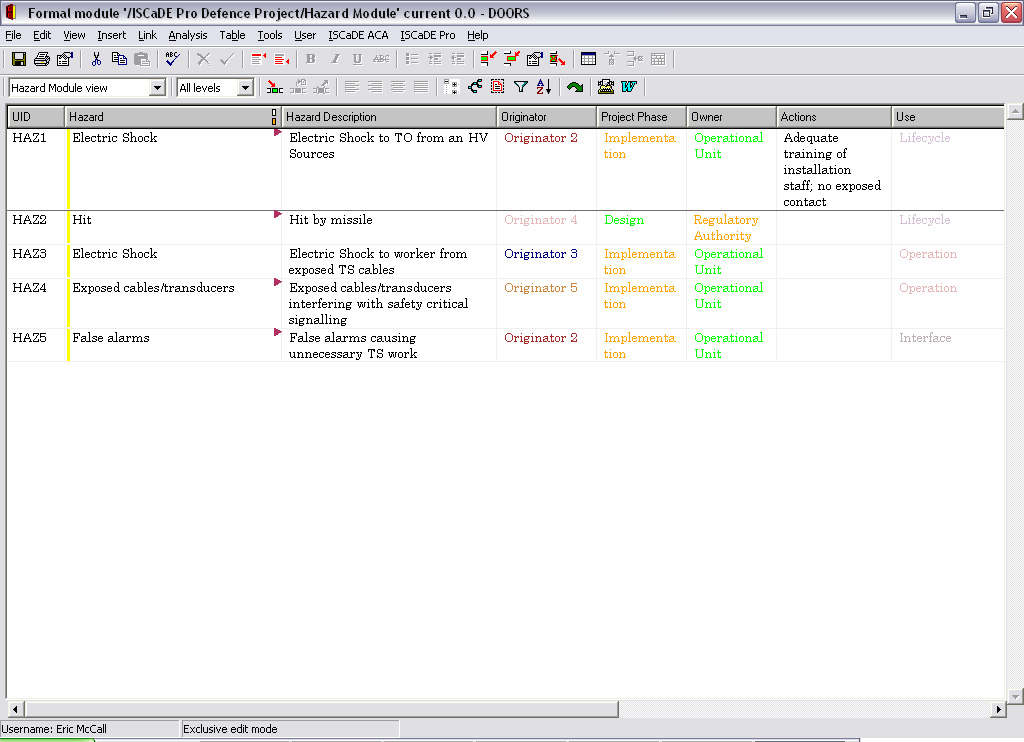
Task: Open module properties toolbar icon
Action: tap(65, 59)
